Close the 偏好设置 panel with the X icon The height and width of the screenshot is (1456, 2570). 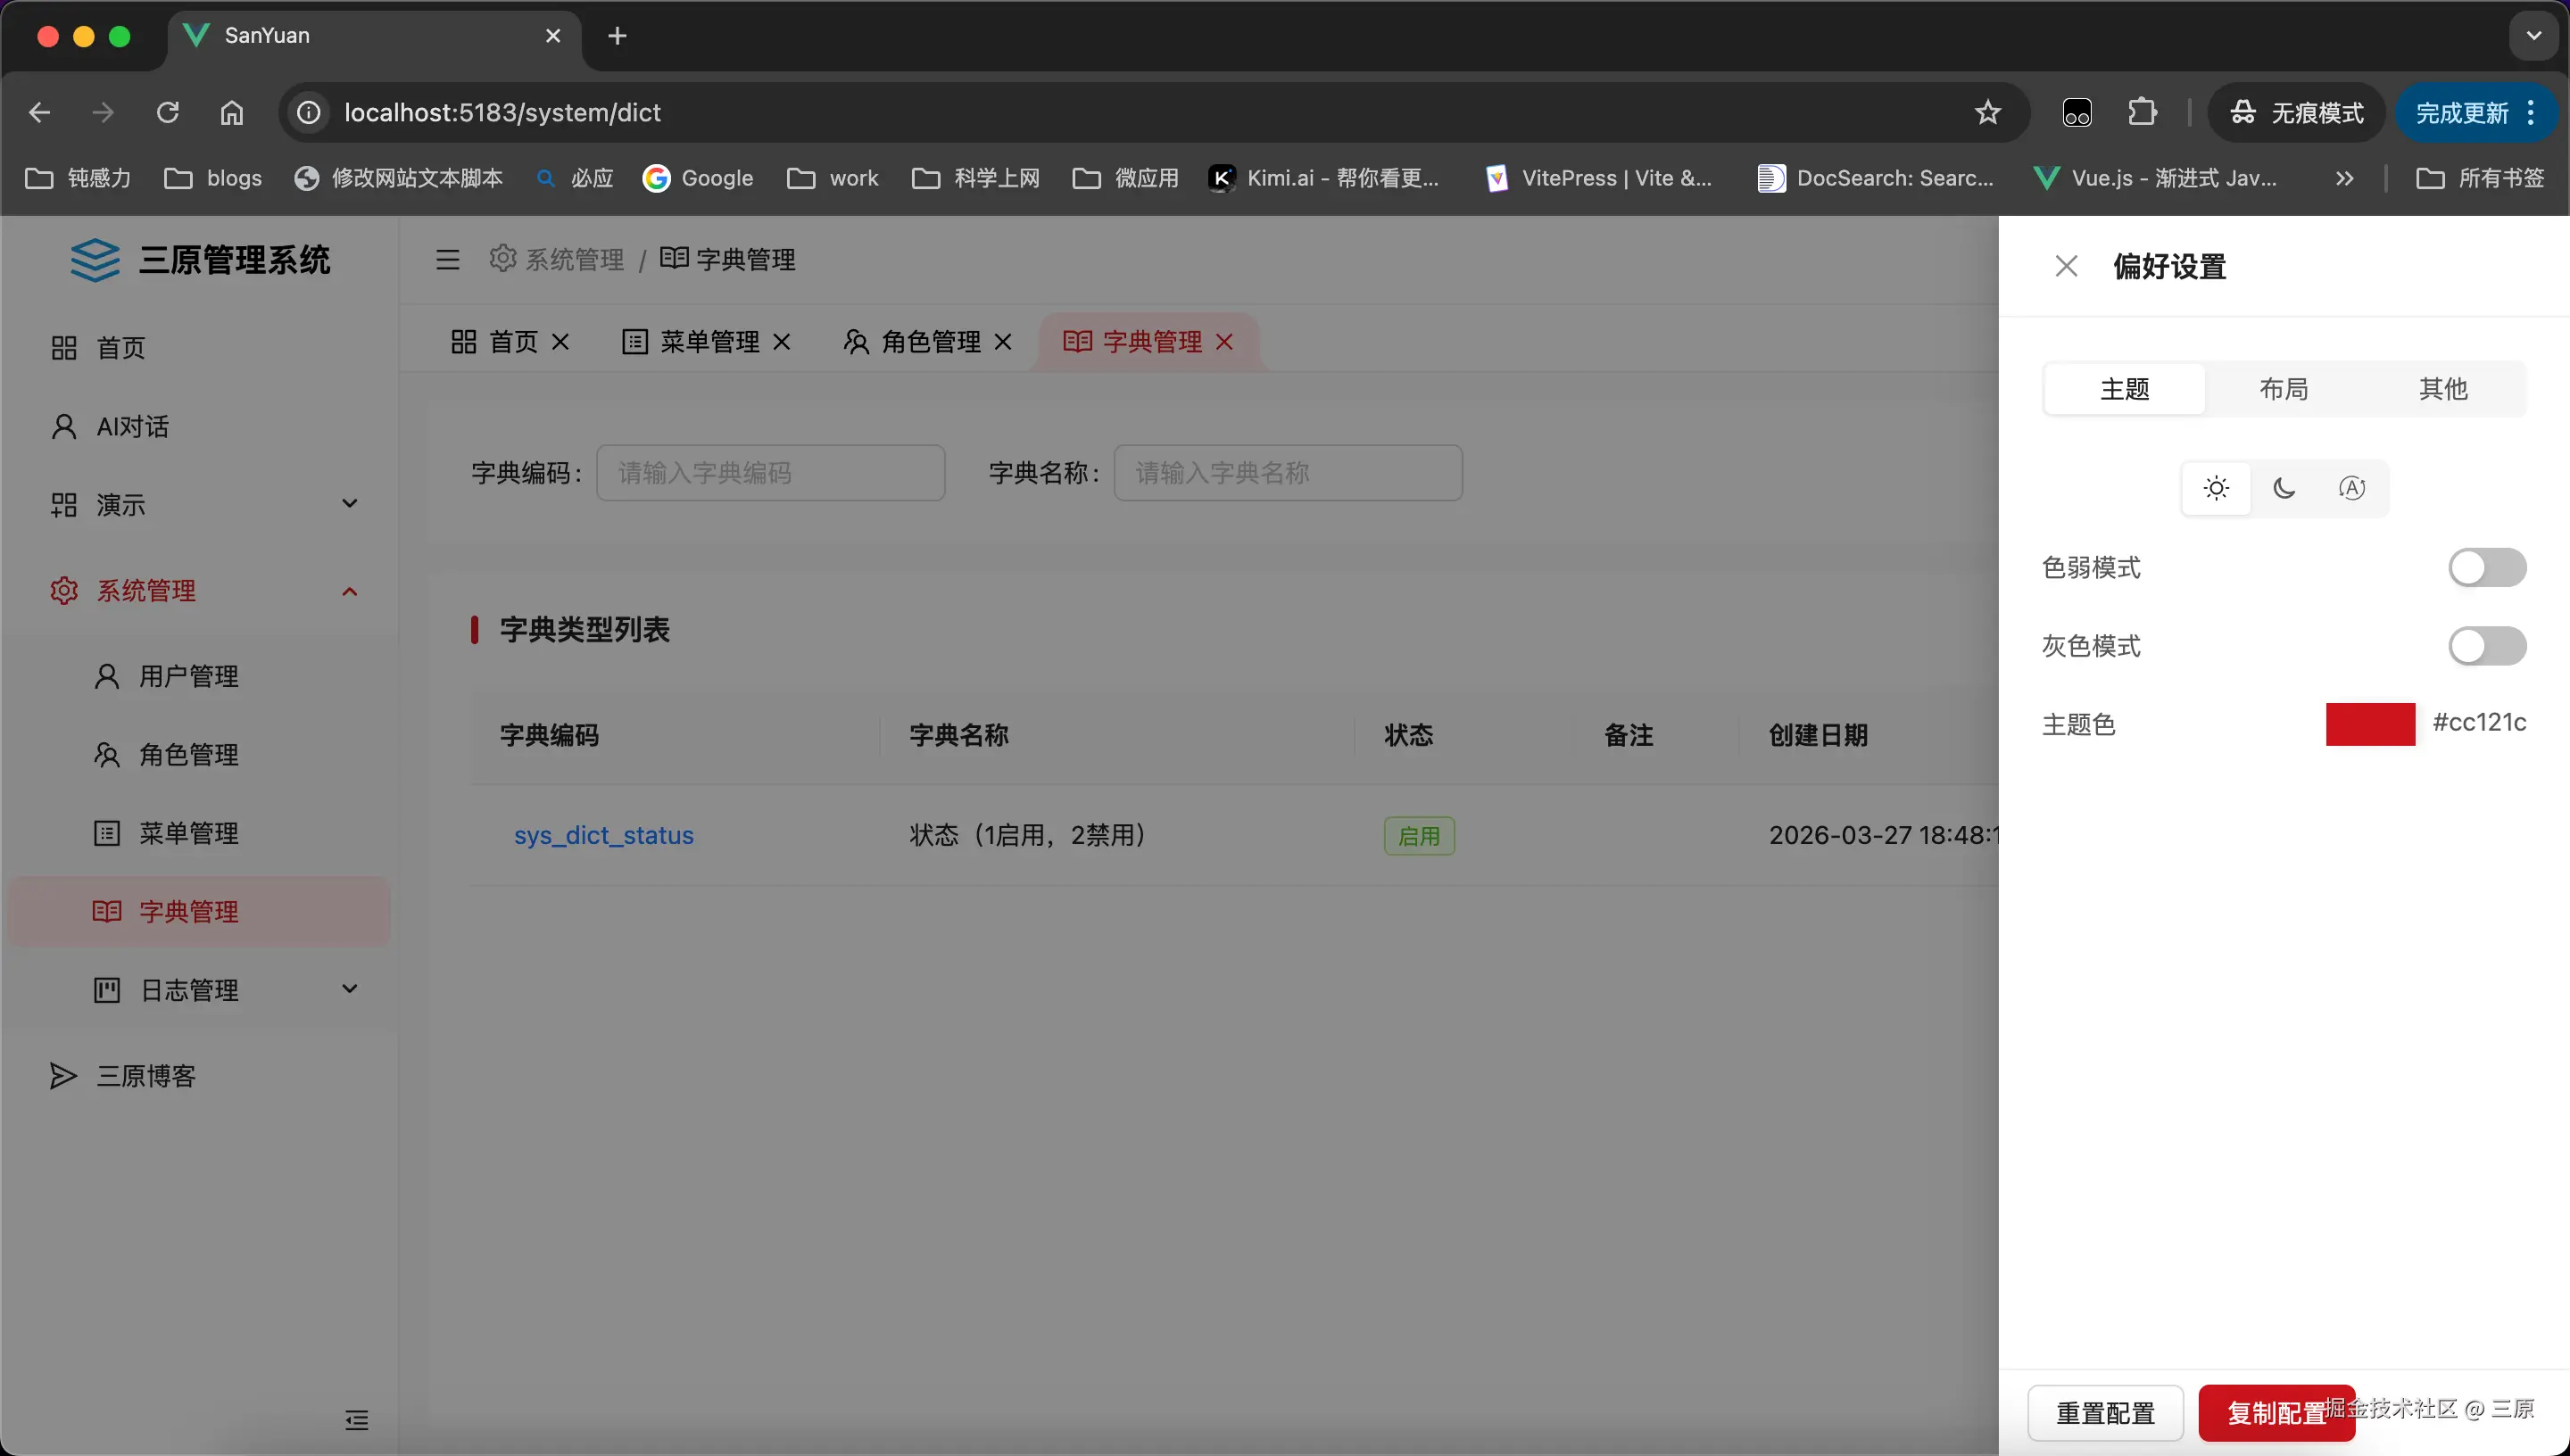click(2067, 265)
